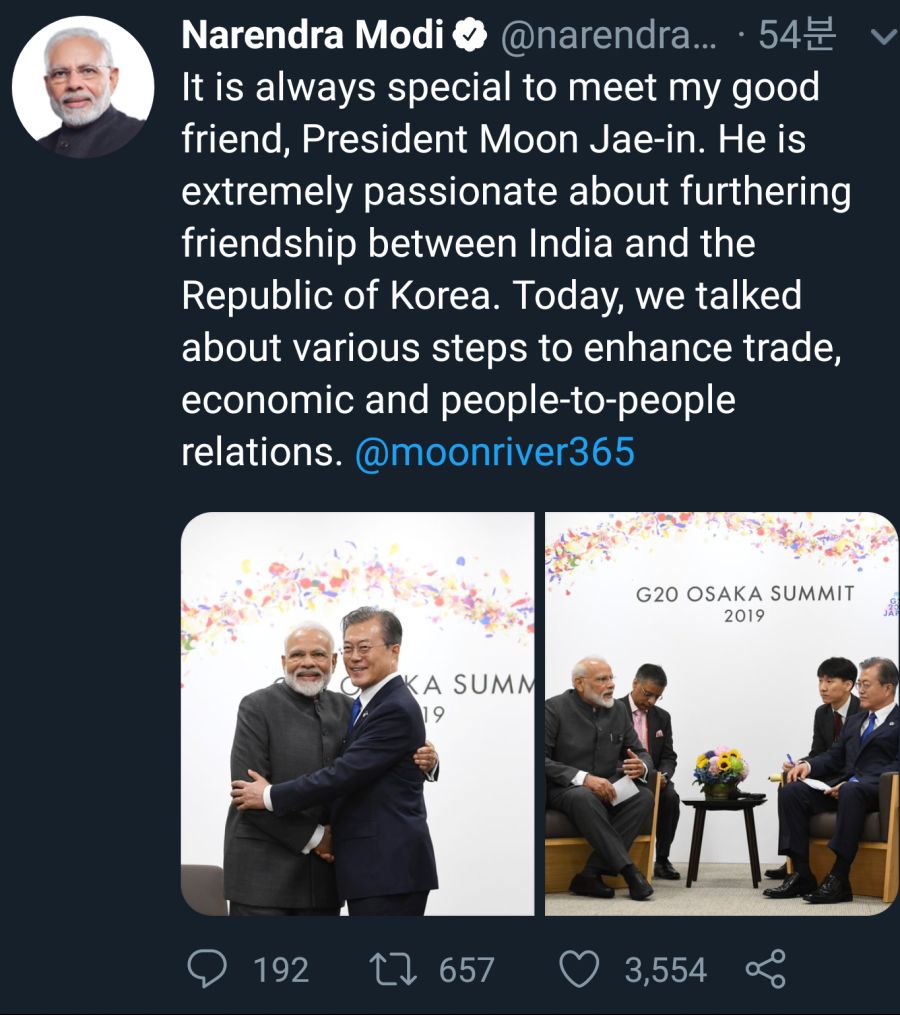Screen dimensions: 900x1015
Task: Click the blue verified badge
Action: click(x=467, y=36)
